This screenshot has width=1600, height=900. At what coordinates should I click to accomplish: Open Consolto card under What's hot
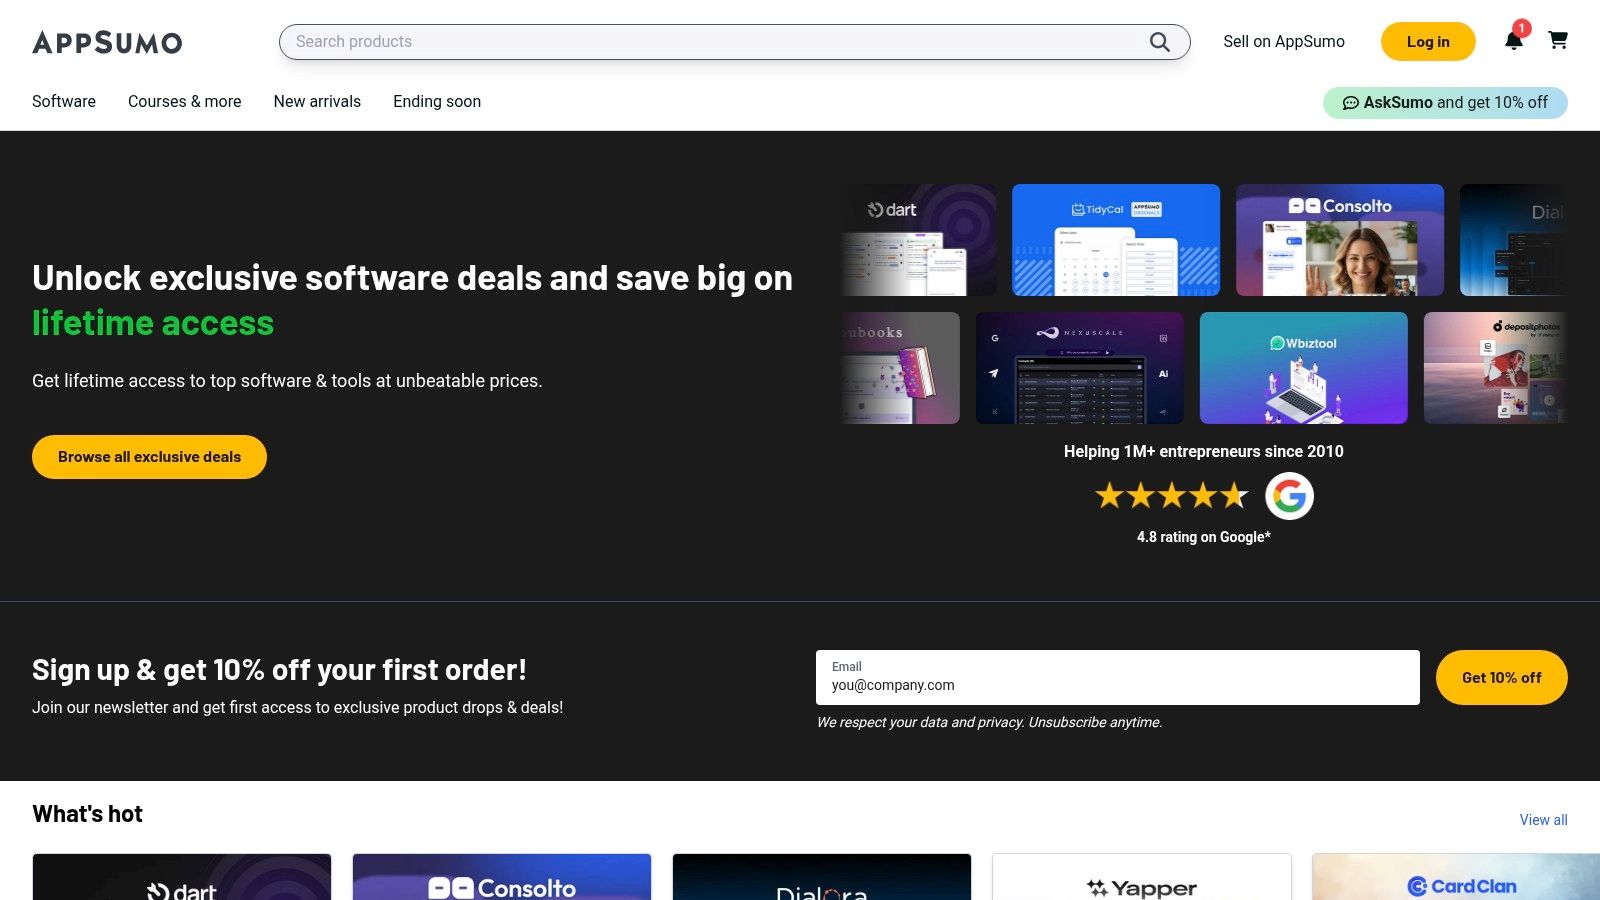coord(502,877)
